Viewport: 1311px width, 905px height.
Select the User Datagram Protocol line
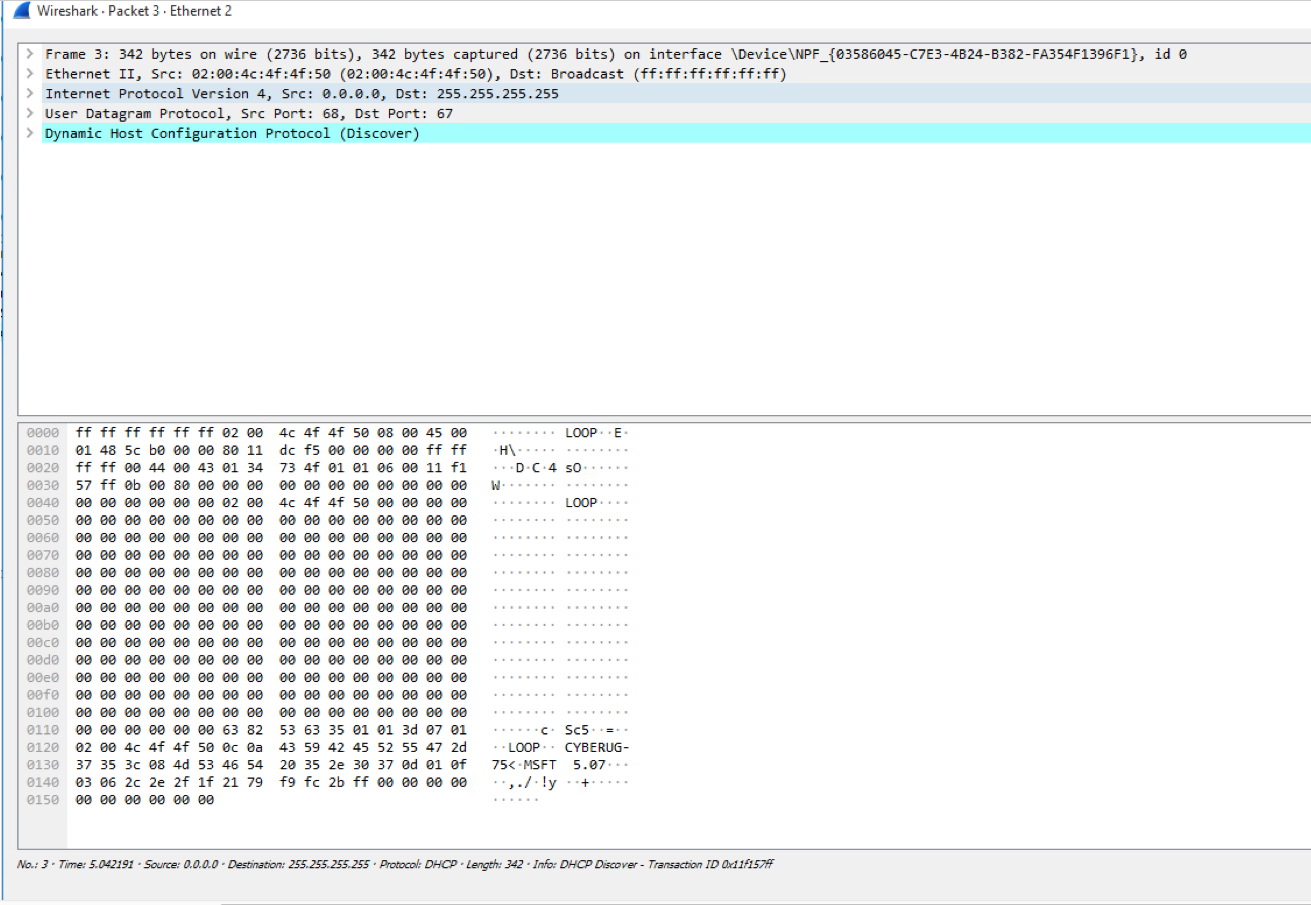pos(250,113)
